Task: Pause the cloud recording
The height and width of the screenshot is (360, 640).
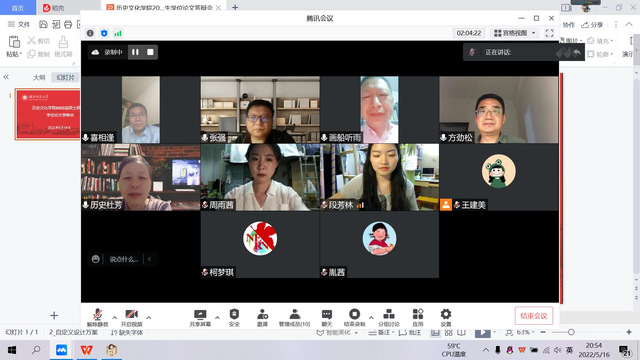Action: point(135,52)
